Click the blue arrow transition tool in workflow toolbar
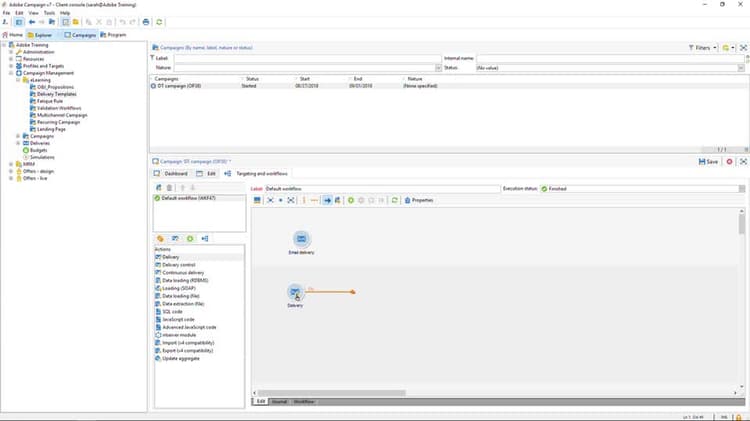The height and width of the screenshot is (421, 750). [327, 200]
